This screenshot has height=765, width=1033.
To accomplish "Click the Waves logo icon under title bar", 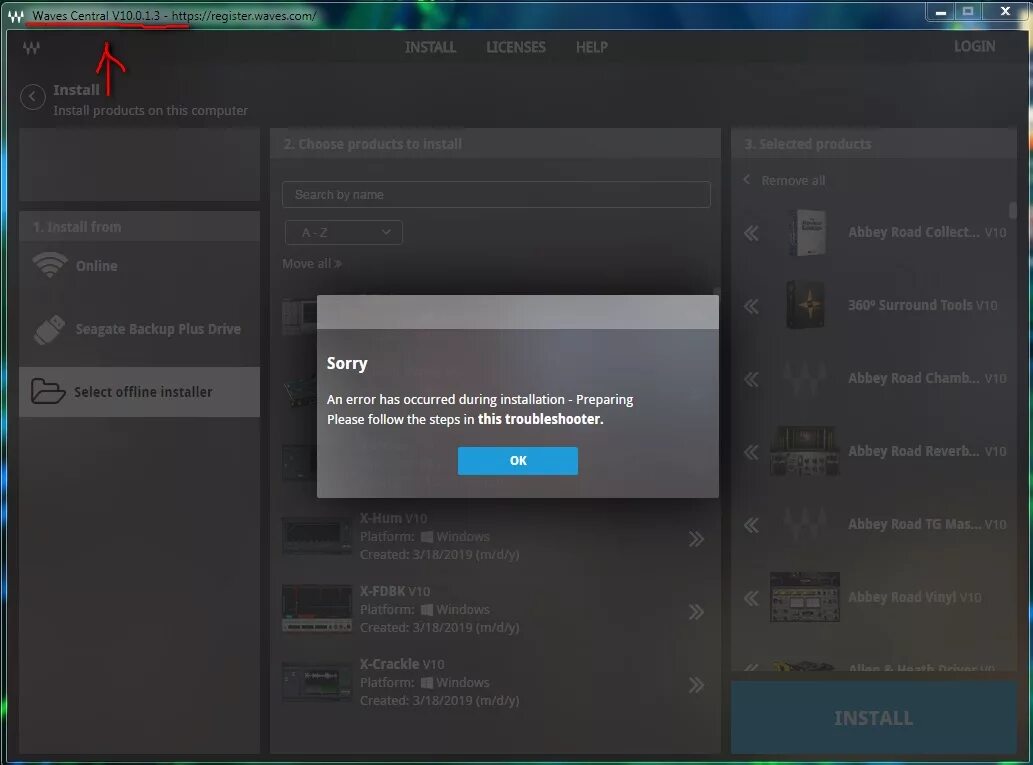I will point(31,48).
